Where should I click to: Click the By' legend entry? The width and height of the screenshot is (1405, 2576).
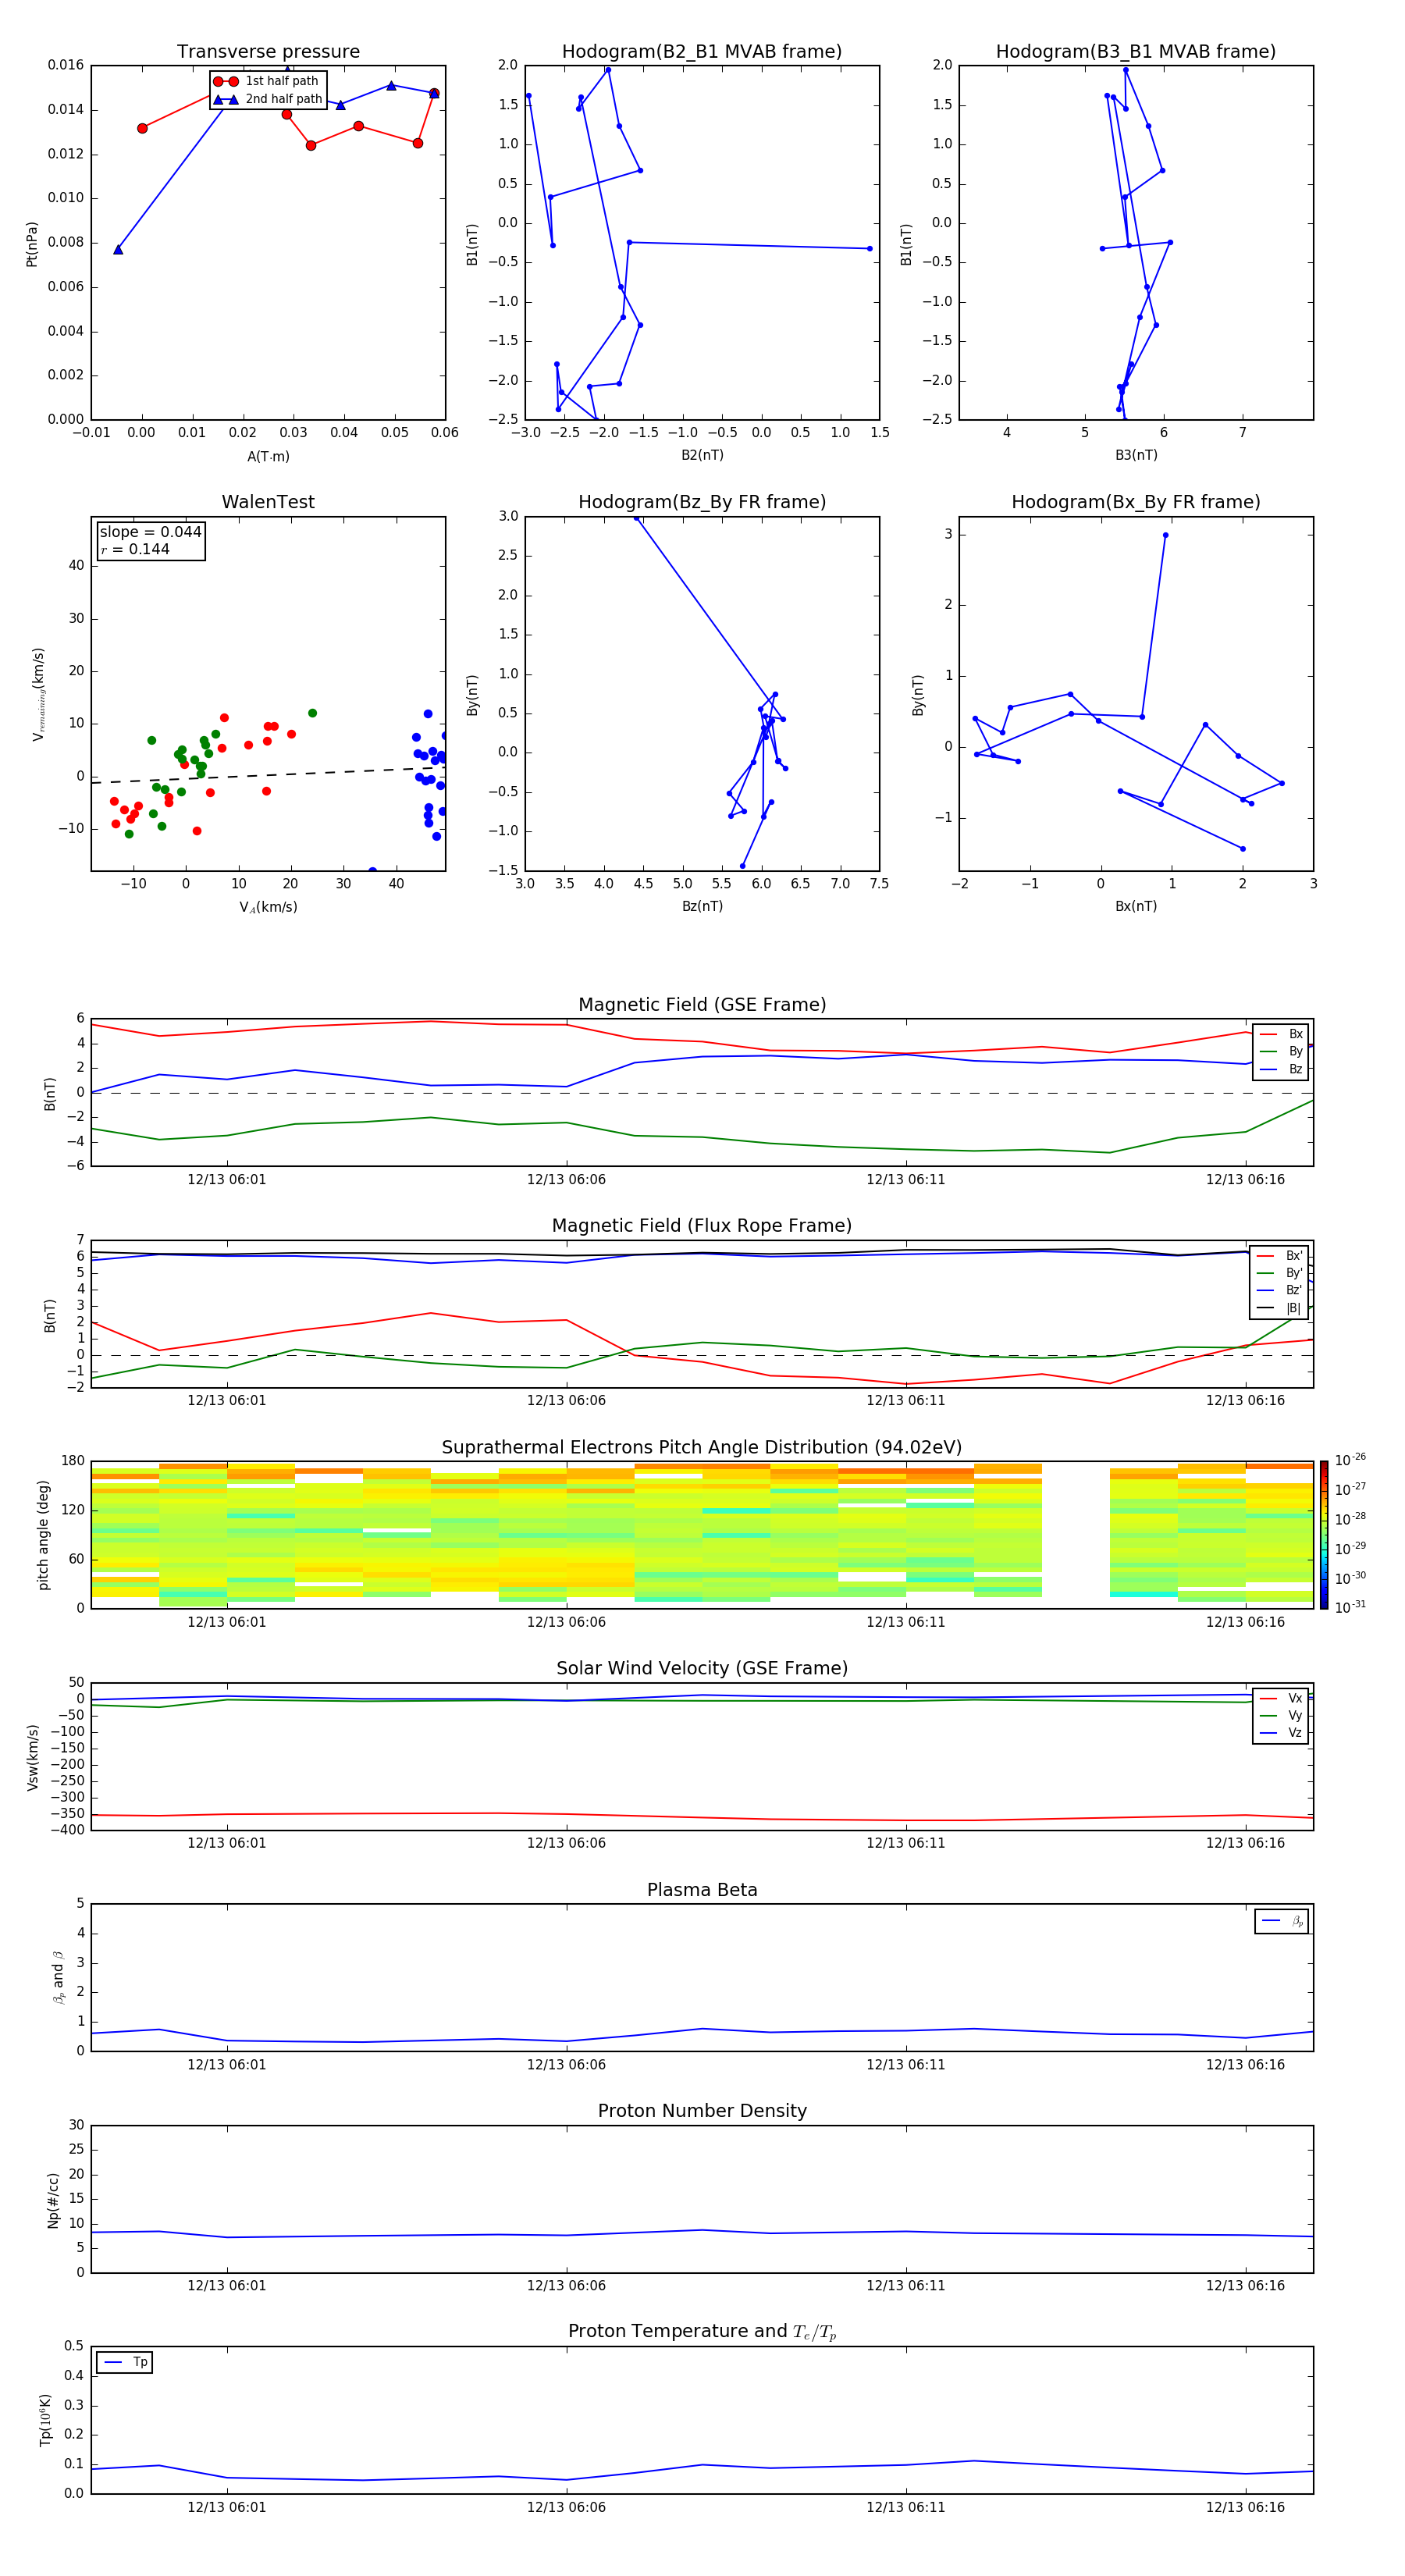(1280, 1273)
